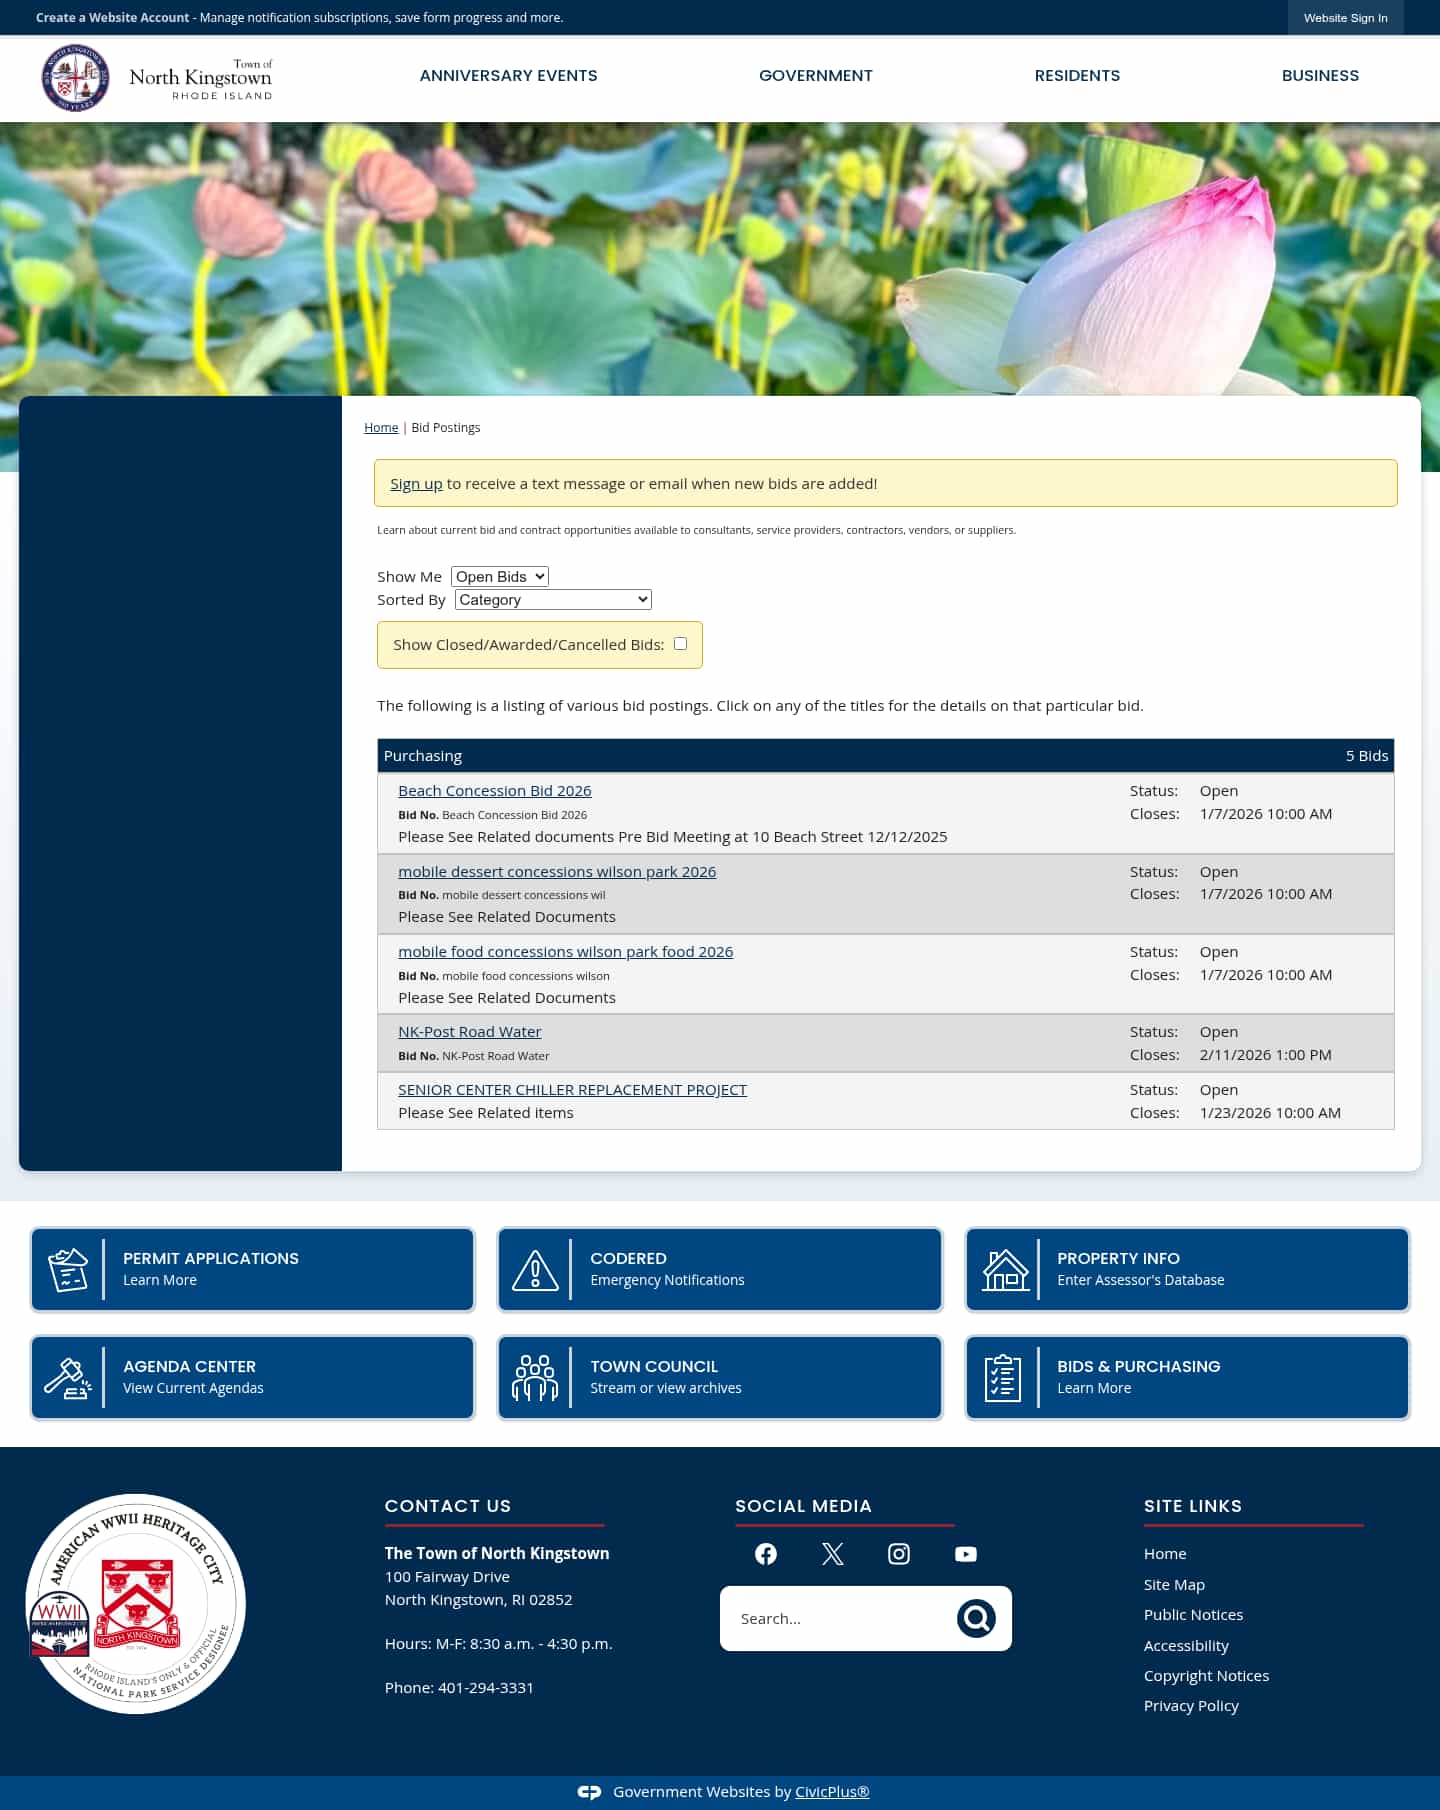
Task: Click the Site Map footer link
Action: point(1174,1585)
